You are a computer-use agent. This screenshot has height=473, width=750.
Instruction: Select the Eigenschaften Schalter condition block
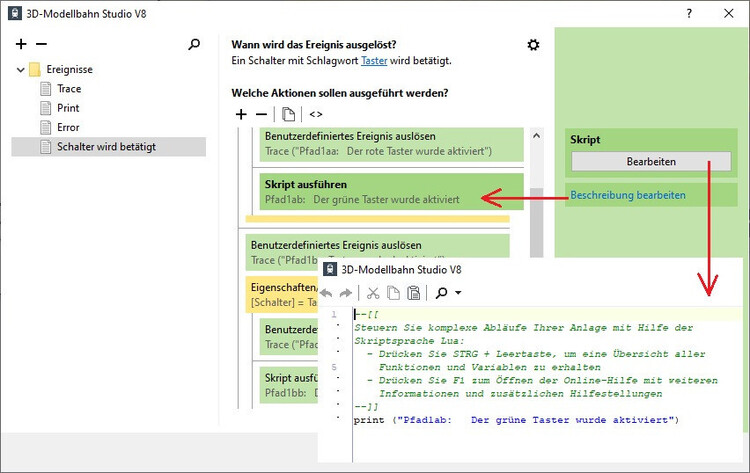coord(282,295)
